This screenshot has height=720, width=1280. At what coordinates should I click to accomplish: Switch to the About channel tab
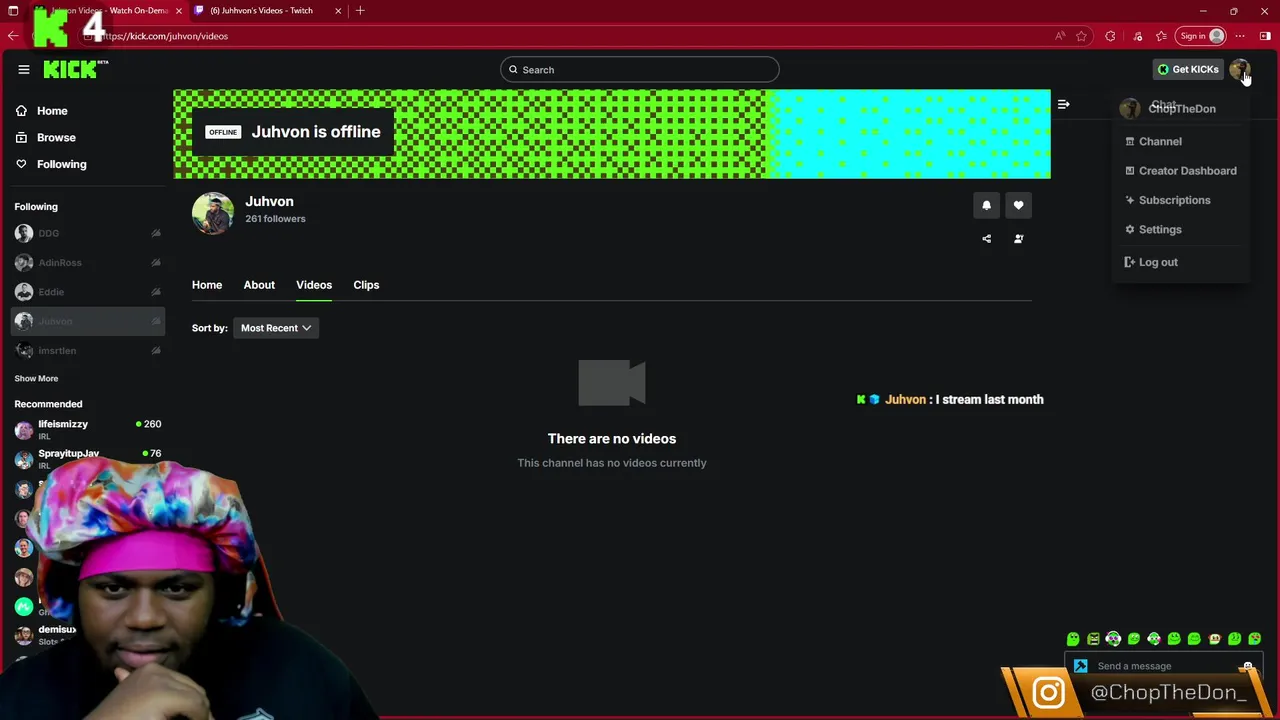click(x=259, y=285)
